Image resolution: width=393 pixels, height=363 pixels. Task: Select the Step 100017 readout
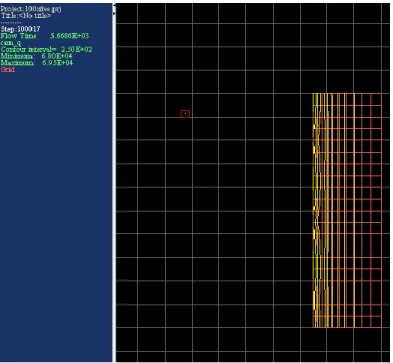21,29
